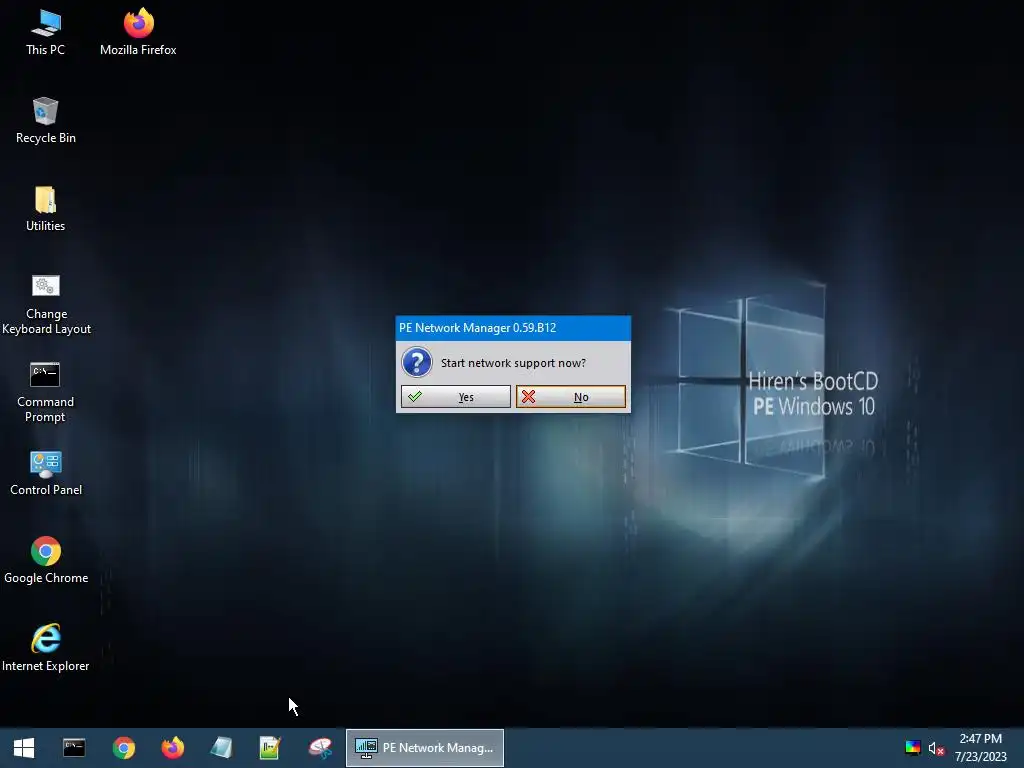Viewport: 1024px width, 768px height.
Task: Open the Control Panel desktop icon
Action: 46,473
